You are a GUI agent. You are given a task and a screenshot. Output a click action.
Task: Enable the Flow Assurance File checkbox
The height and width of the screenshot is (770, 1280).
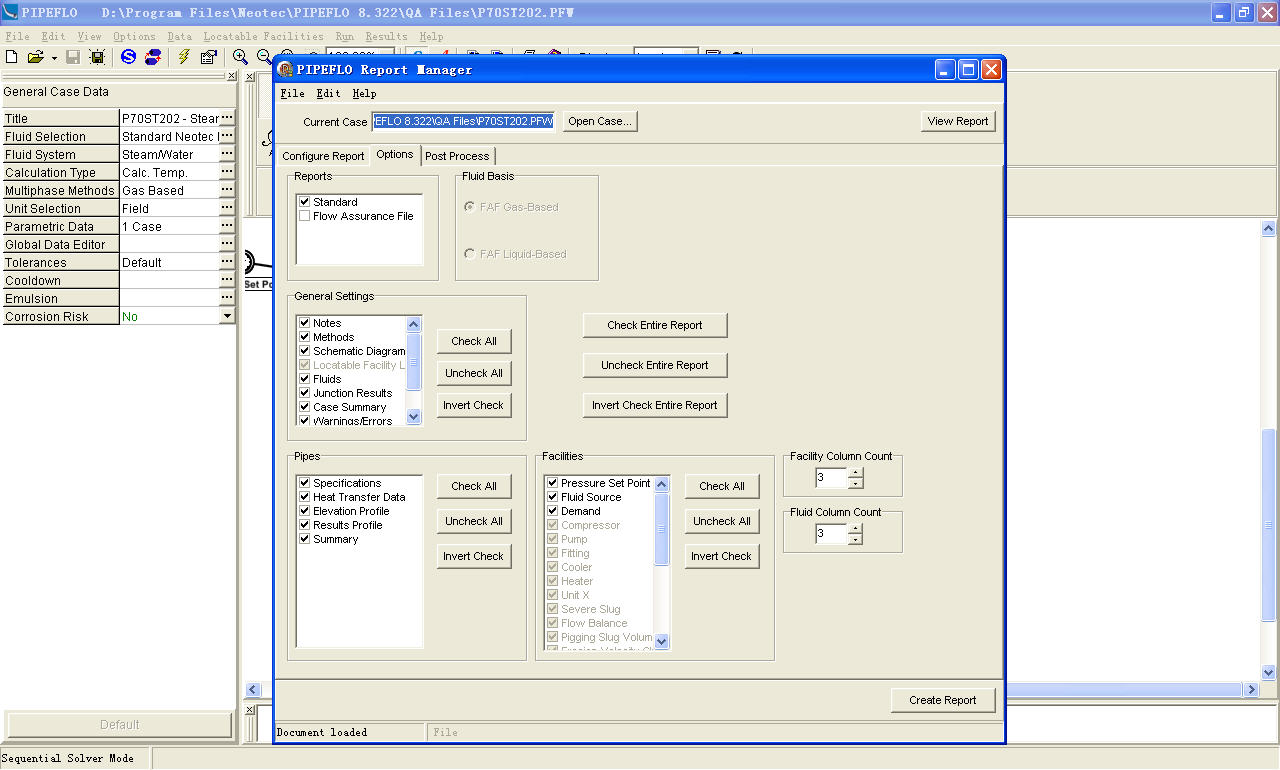304,216
